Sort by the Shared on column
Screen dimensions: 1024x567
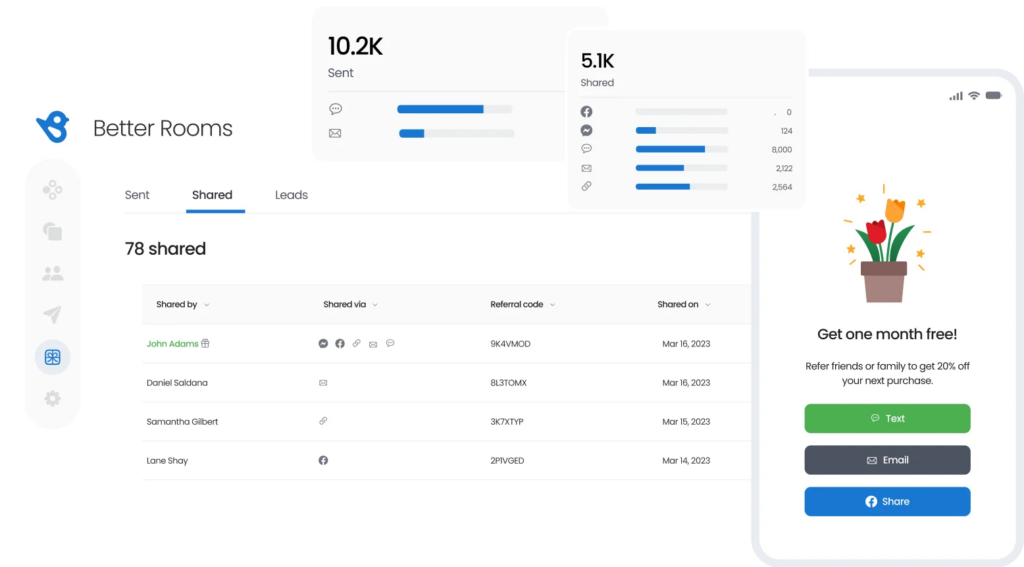coord(684,304)
